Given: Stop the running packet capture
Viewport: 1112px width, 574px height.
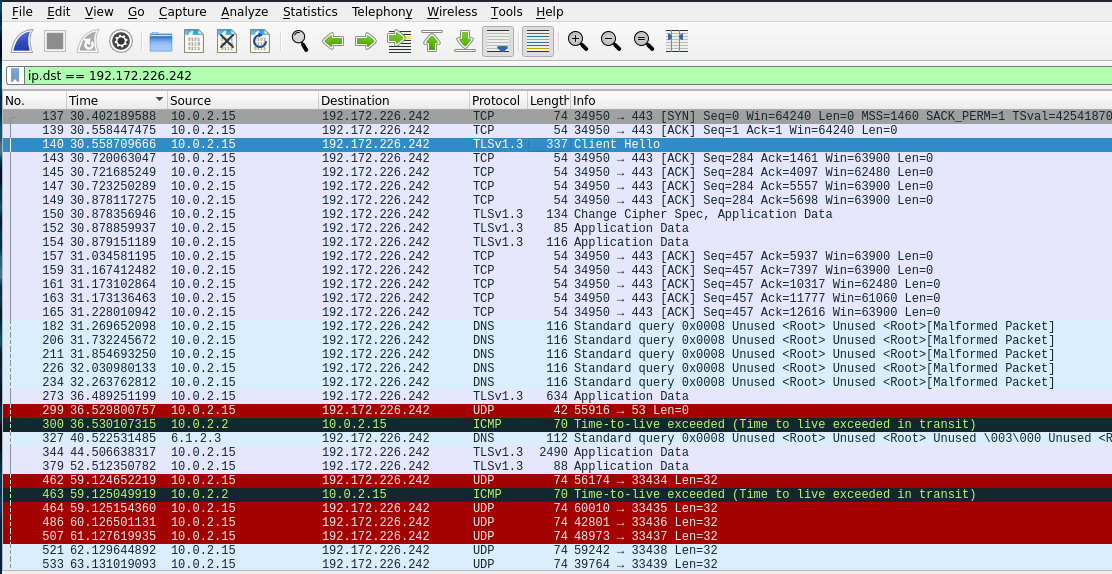Looking at the screenshot, I should click(55, 42).
